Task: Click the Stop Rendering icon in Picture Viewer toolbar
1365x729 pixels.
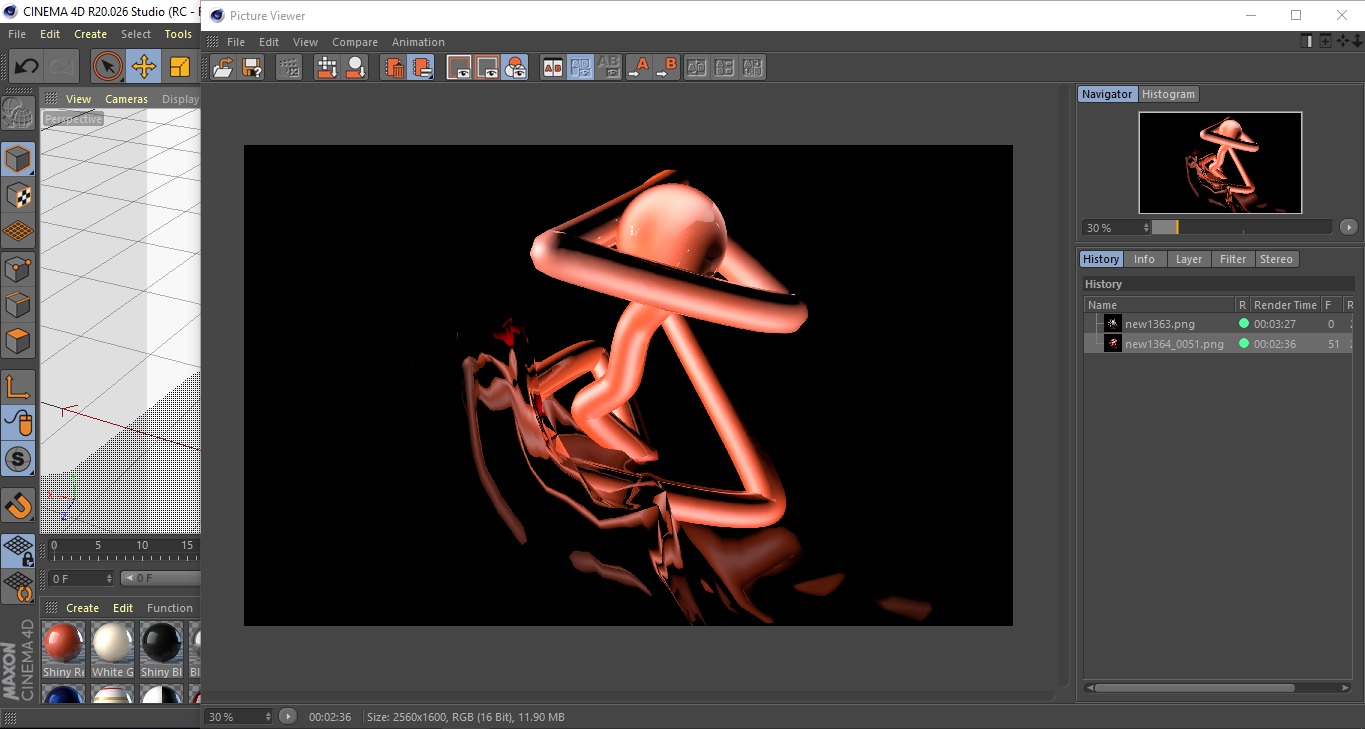Action: 288,67
